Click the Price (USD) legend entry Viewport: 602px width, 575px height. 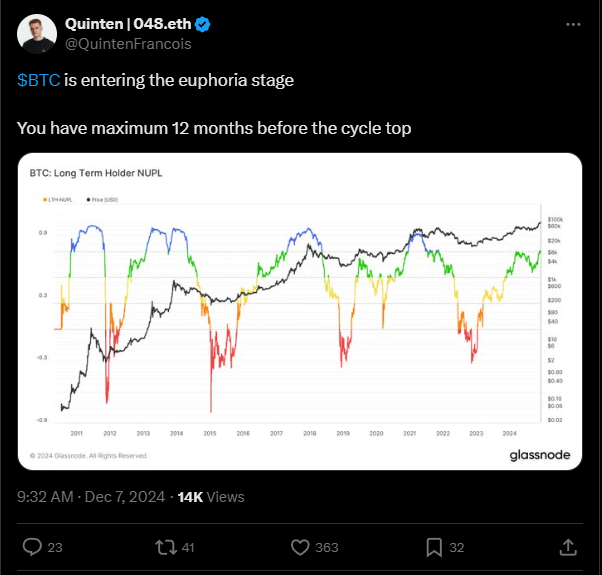pos(102,200)
